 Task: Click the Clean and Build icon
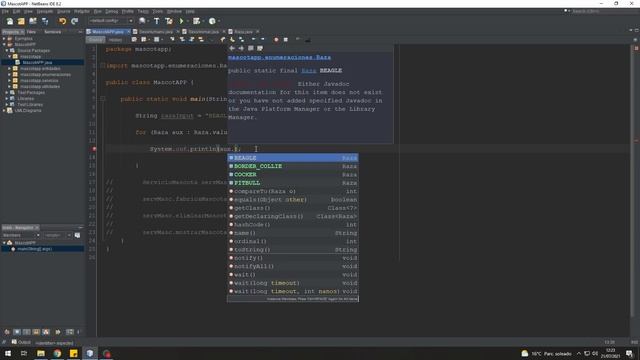tap(169, 21)
